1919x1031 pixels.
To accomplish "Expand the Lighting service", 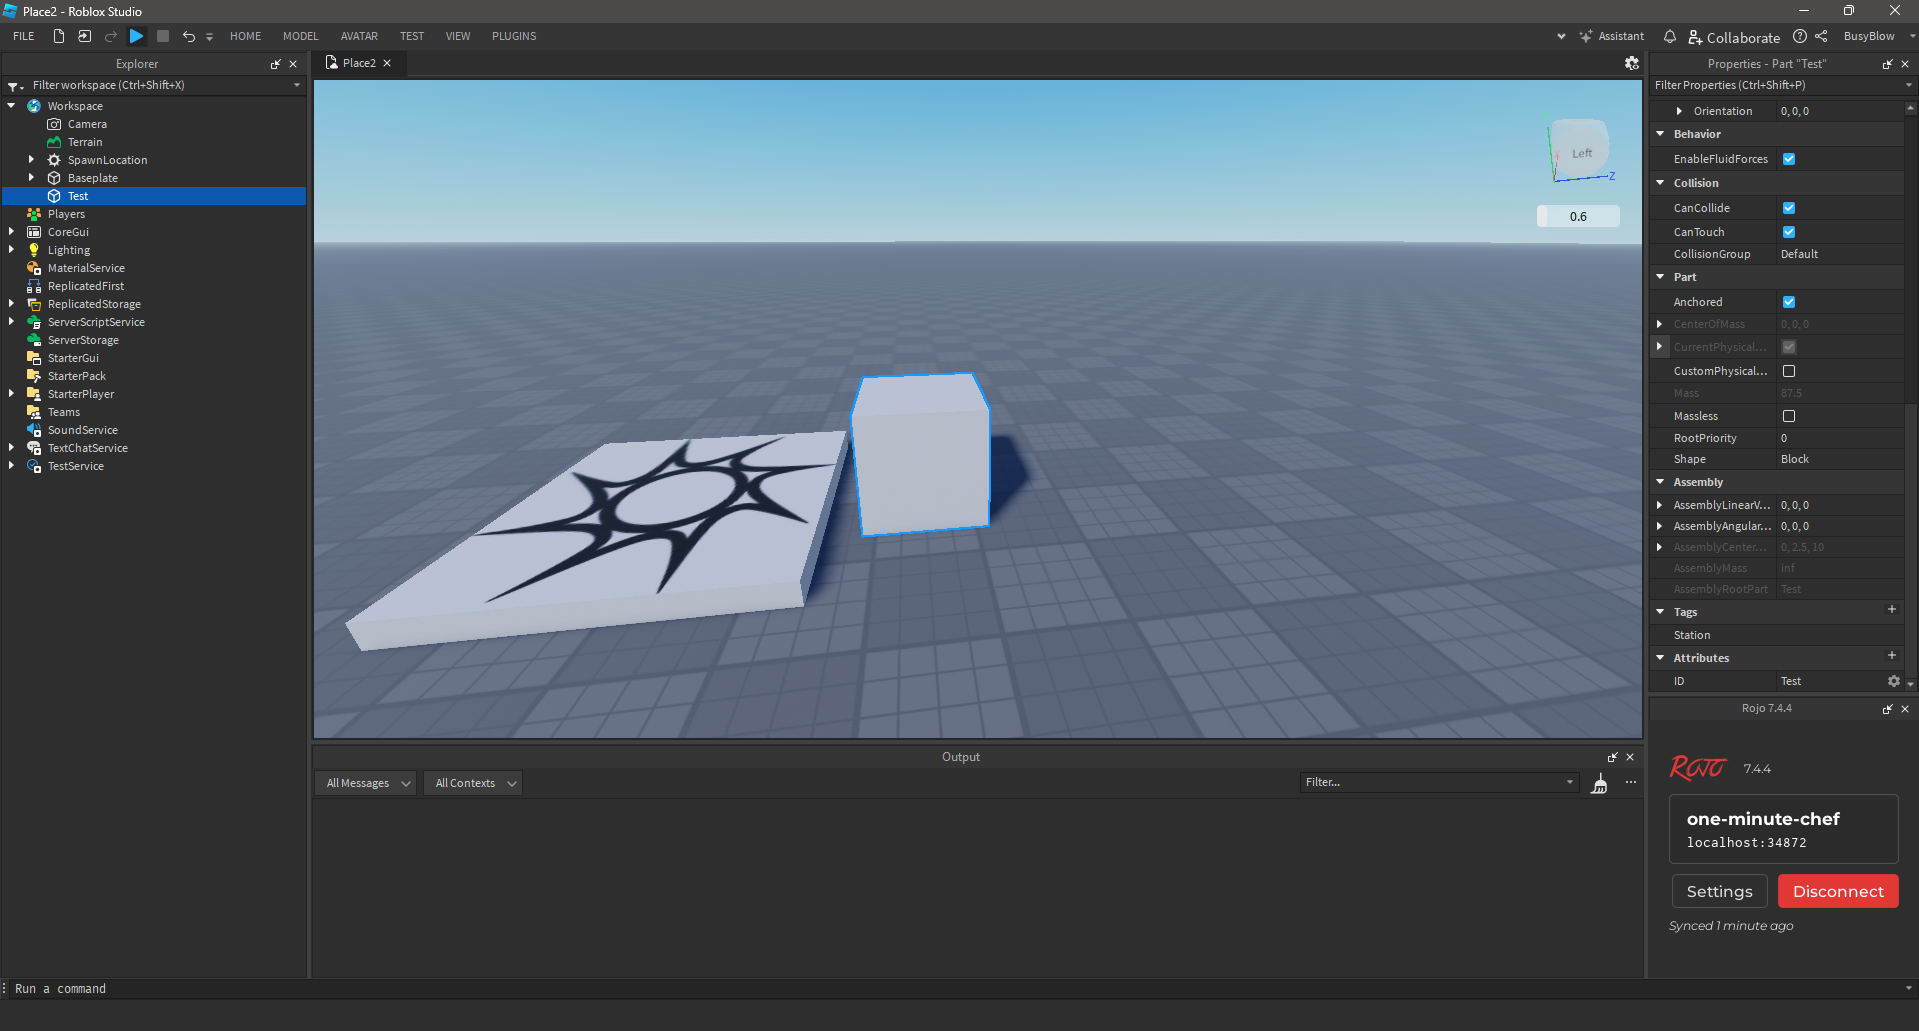I will [12, 250].
